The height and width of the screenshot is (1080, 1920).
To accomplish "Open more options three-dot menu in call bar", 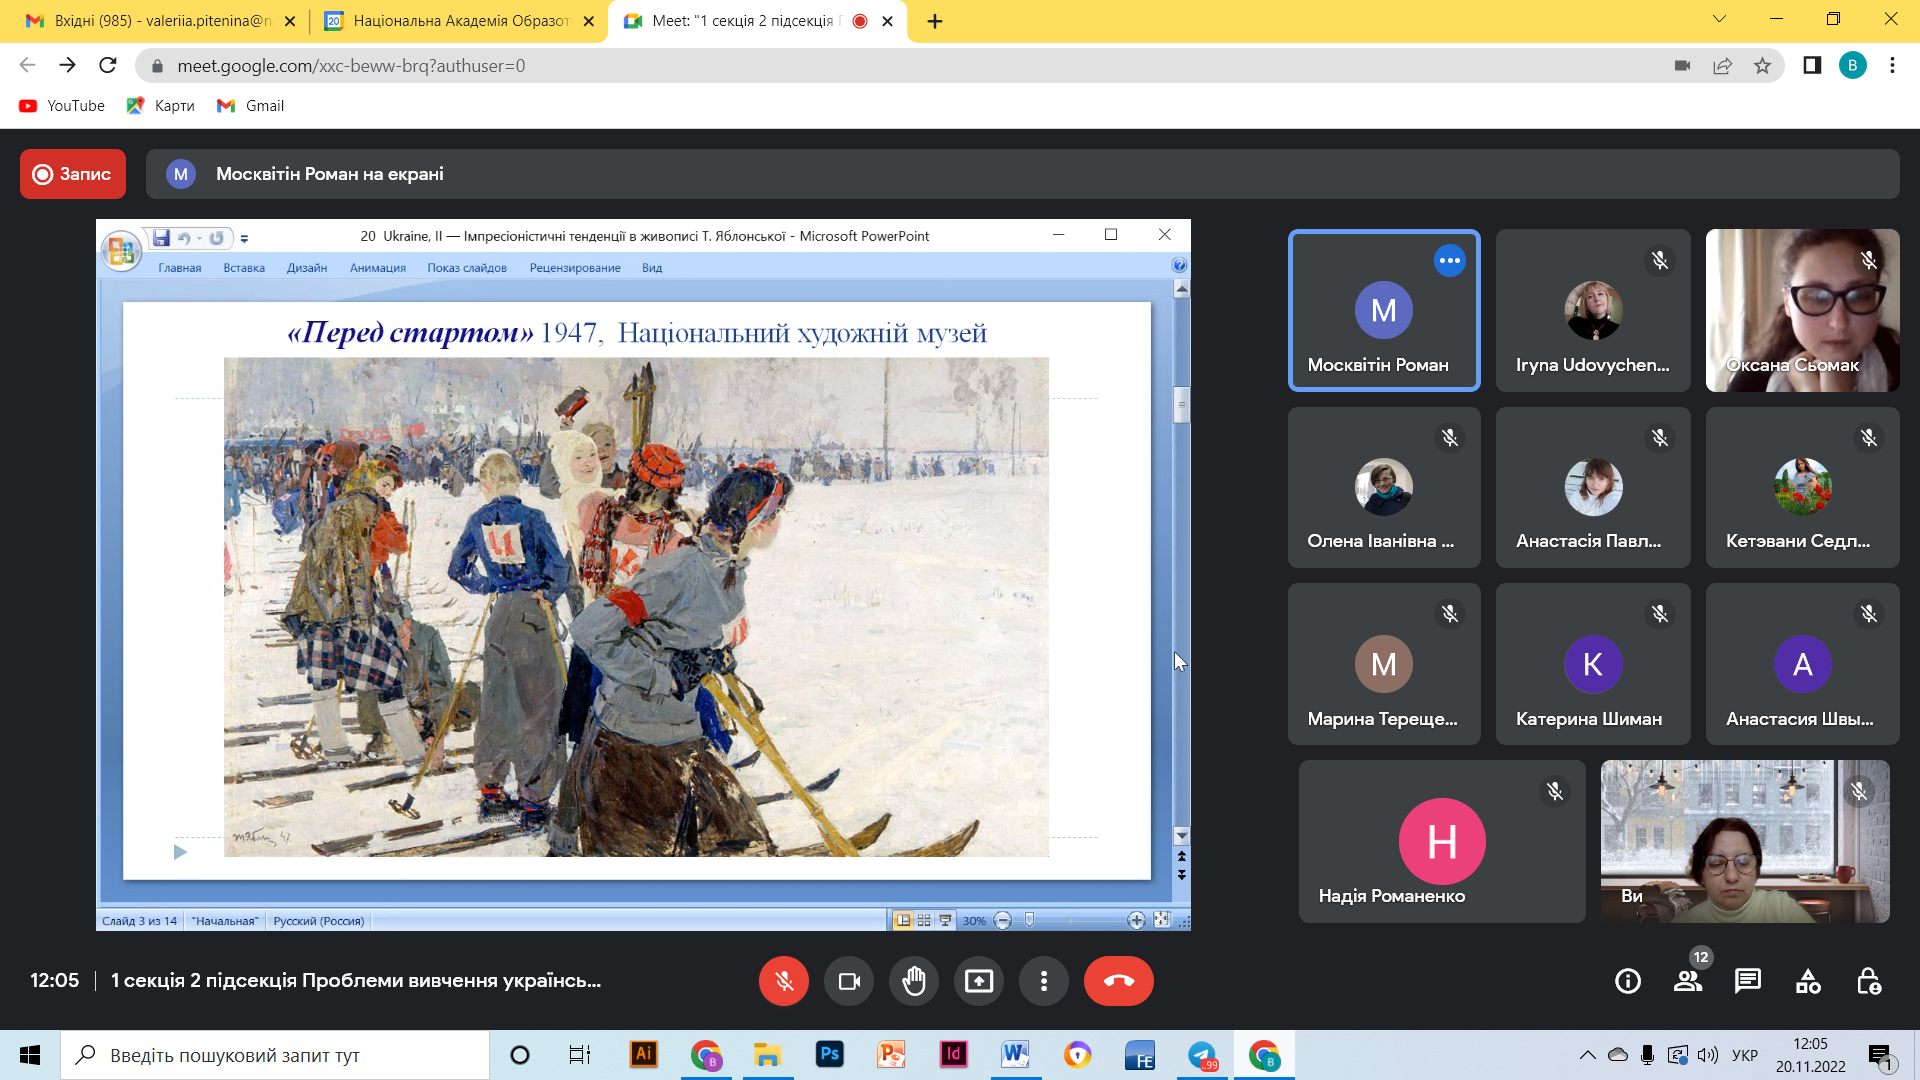I will (x=1044, y=981).
